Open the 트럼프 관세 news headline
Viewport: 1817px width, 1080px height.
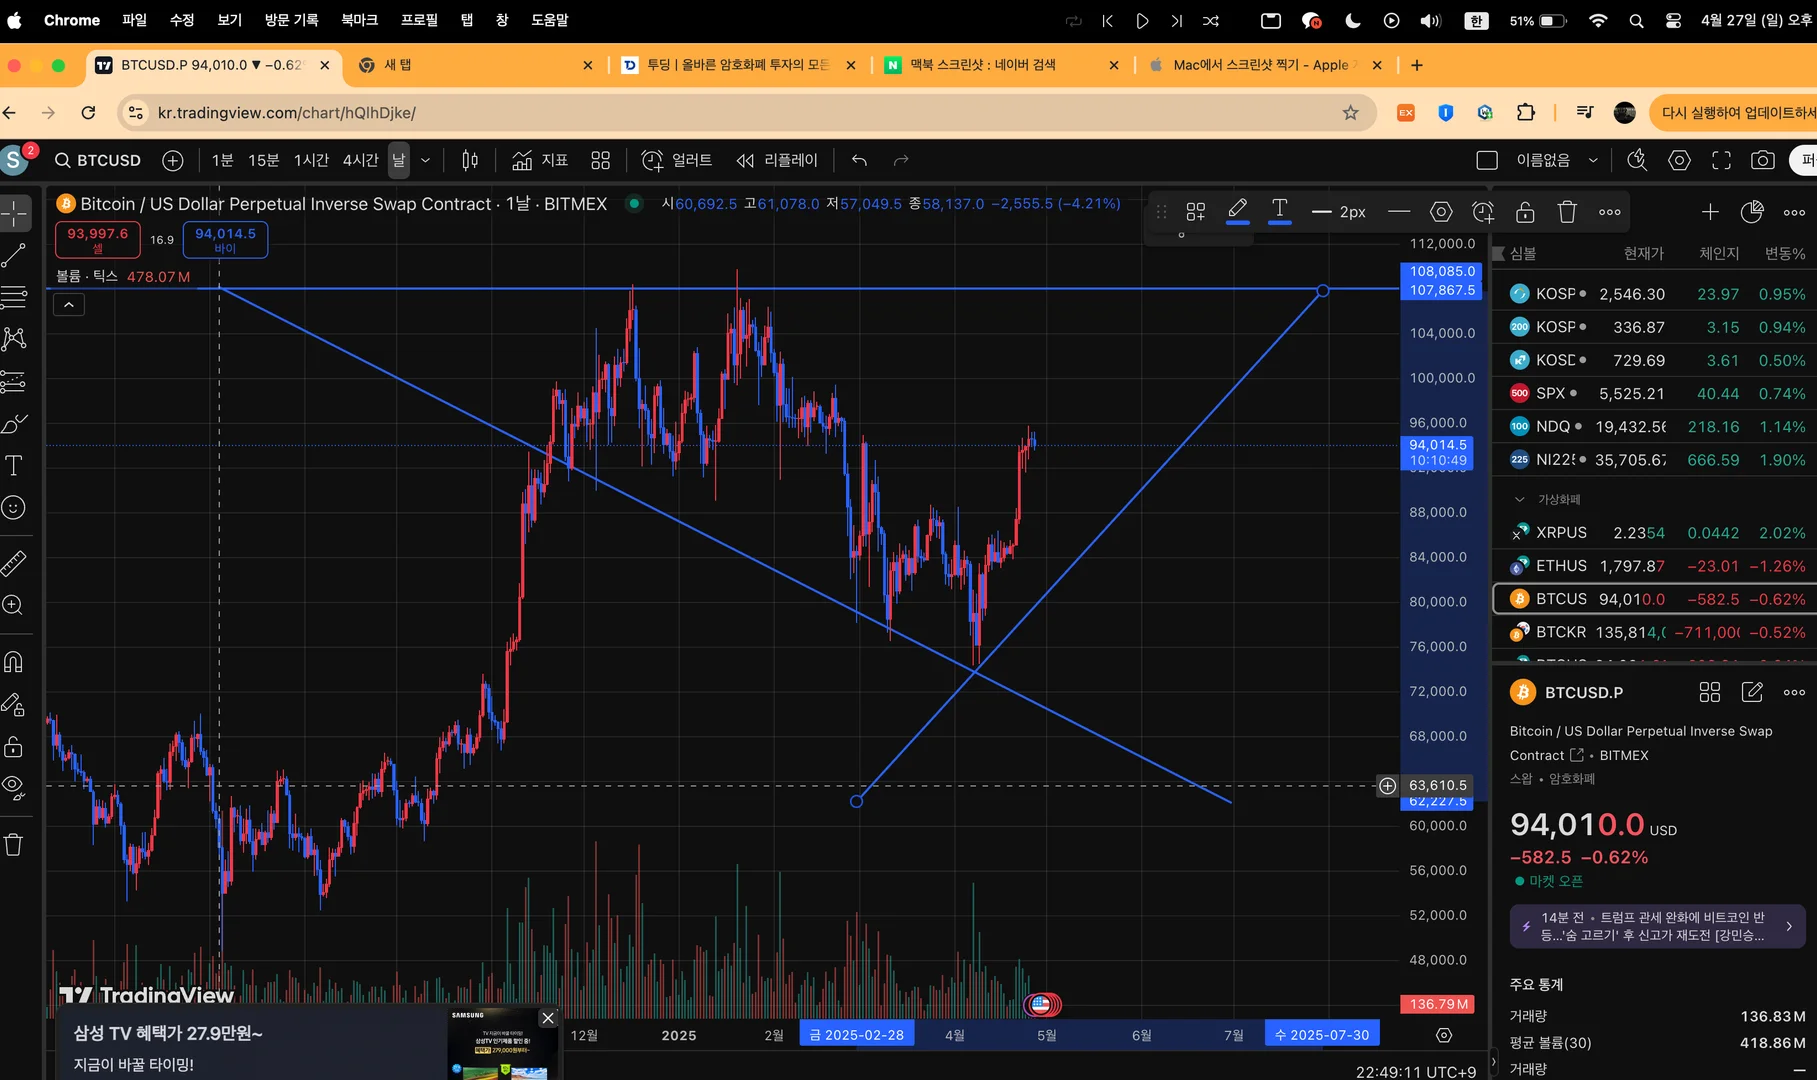coord(1657,926)
